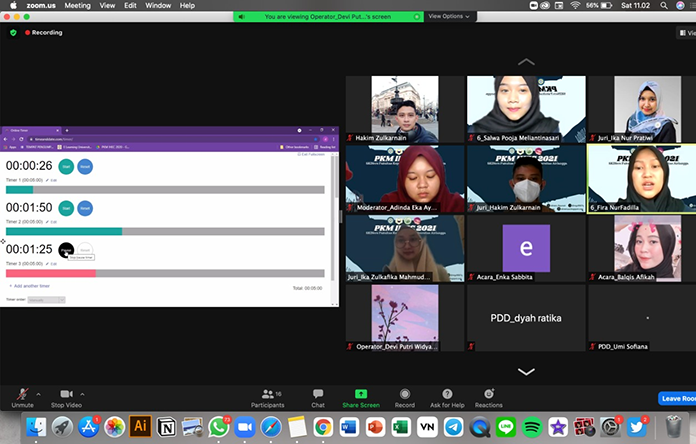Screen dimensions: 696x444
Task: Click the Ask for Help icon
Action: click(x=446, y=395)
